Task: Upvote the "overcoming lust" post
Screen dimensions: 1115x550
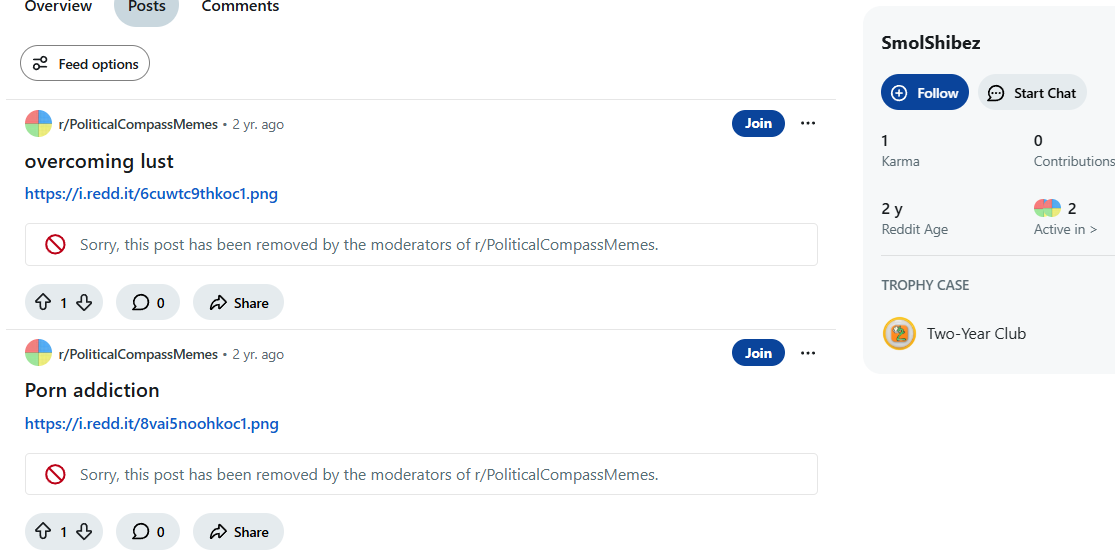Action: 43,303
